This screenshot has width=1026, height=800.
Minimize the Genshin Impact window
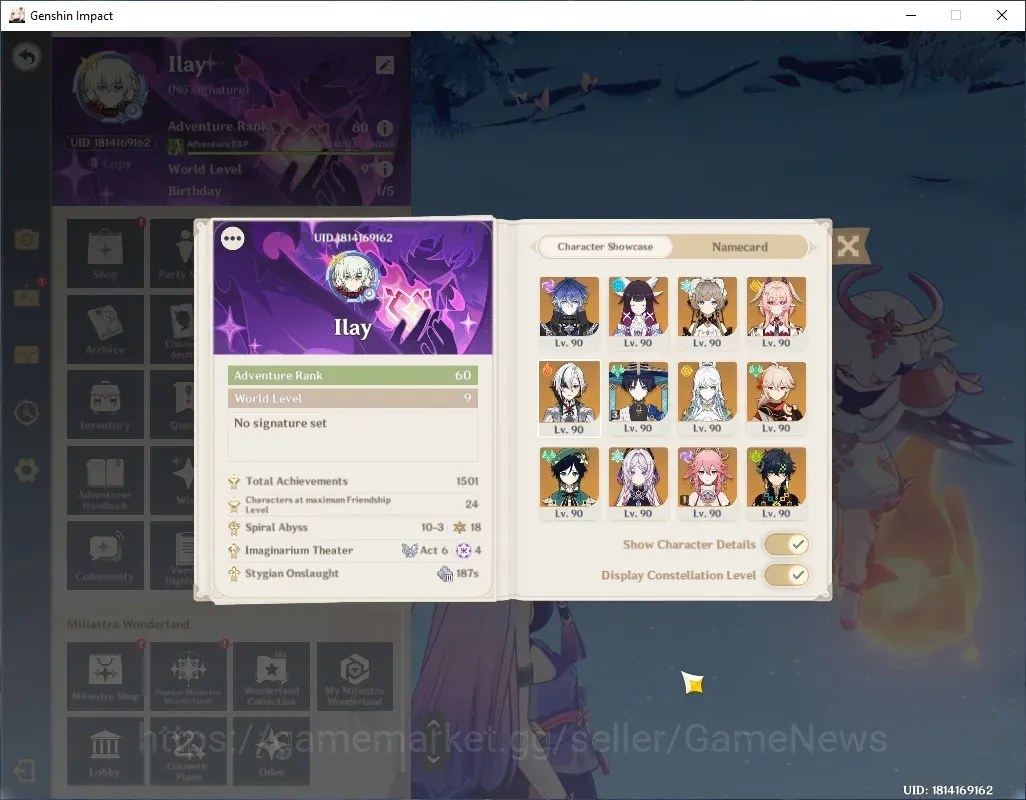tap(910, 15)
